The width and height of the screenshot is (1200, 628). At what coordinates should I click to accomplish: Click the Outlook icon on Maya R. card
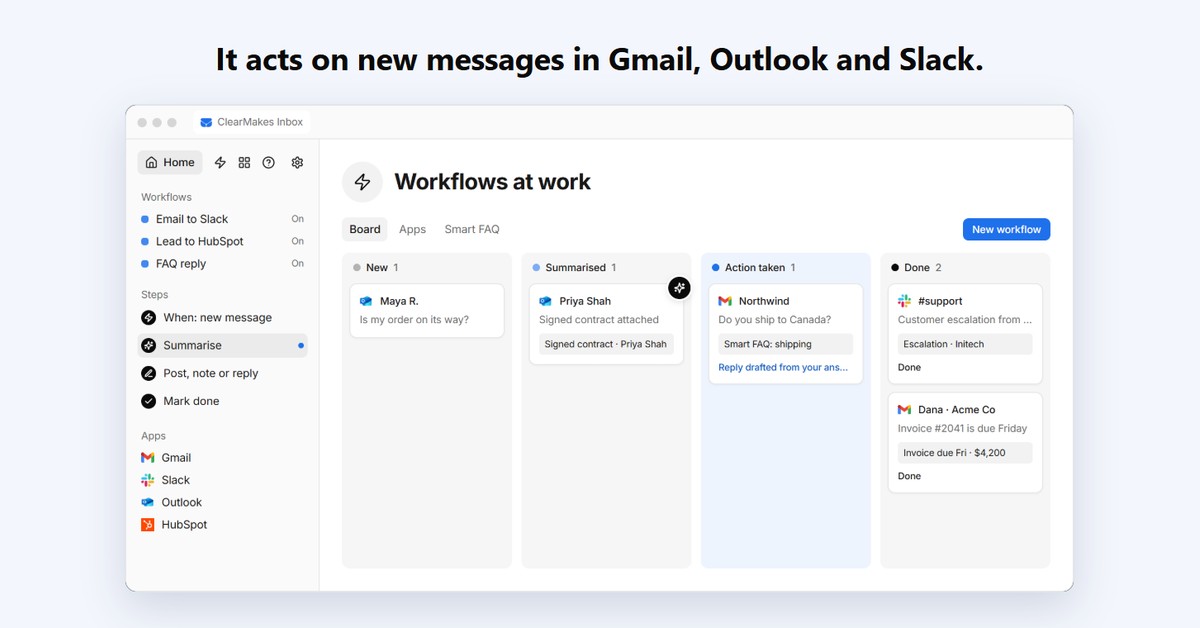tap(366, 301)
